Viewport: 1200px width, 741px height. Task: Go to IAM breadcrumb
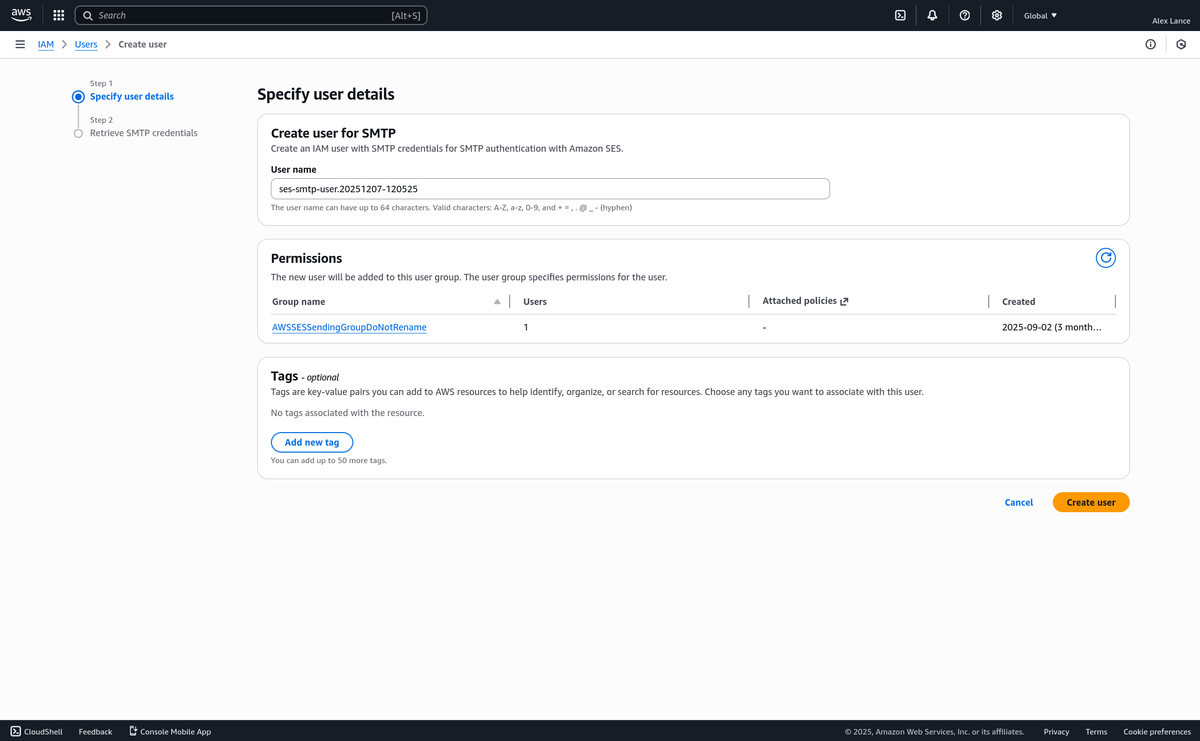pos(46,44)
